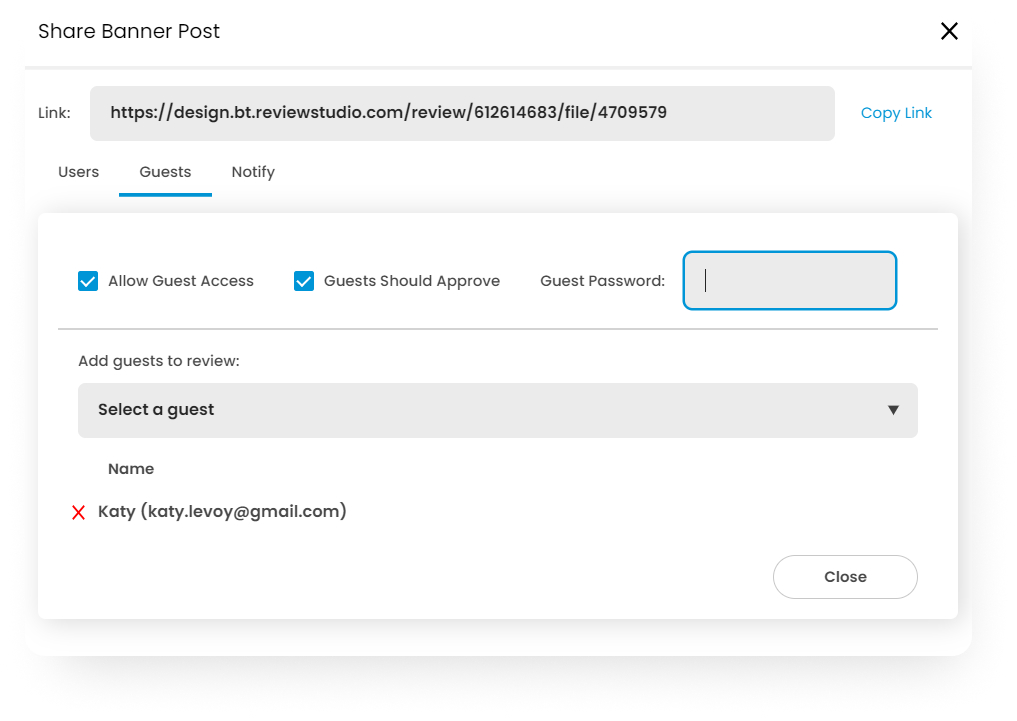Focus the Guest Password input field

789,281
